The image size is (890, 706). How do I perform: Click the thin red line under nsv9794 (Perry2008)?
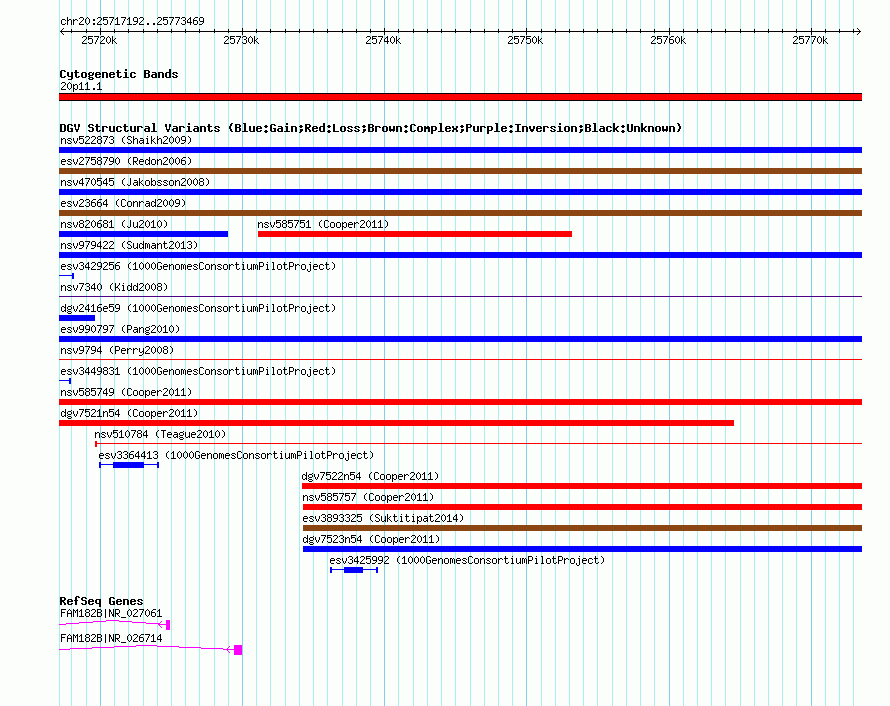click(x=460, y=360)
